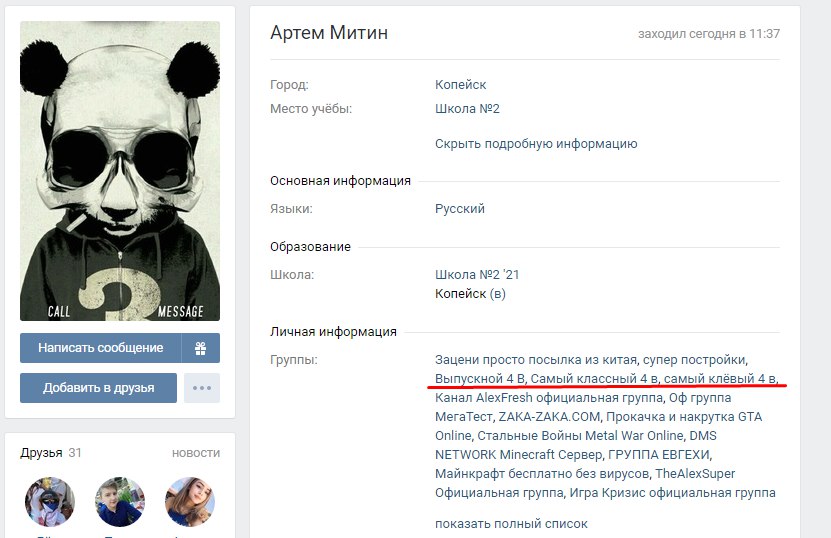Open Прокачка и накрутка GTA Online group
The image size is (831, 538).
pyautogui.click(x=598, y=426)
